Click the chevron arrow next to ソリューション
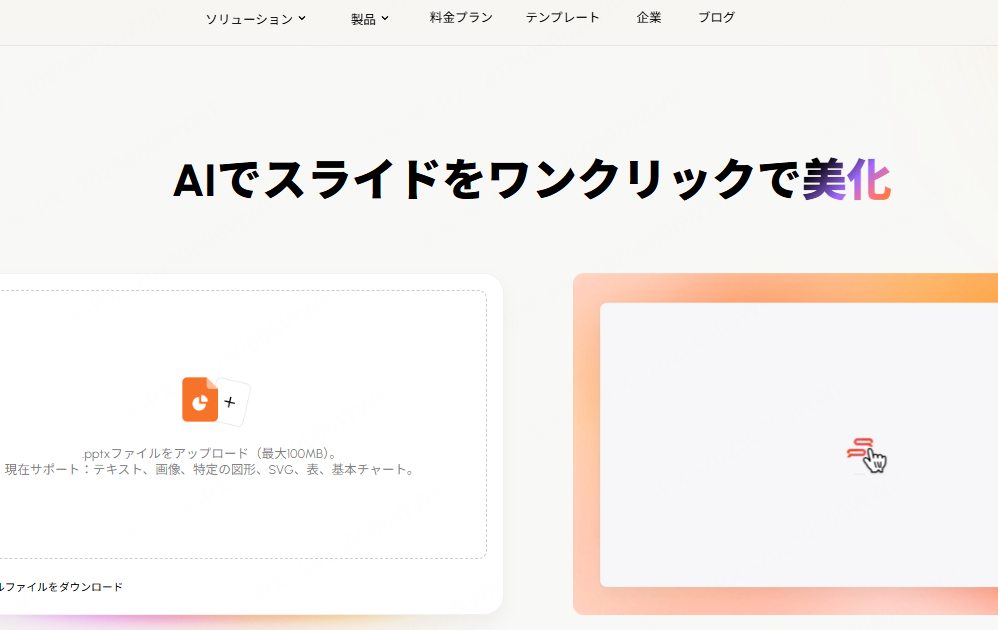This screenshot has height=630, width=998. coord(301,17)
